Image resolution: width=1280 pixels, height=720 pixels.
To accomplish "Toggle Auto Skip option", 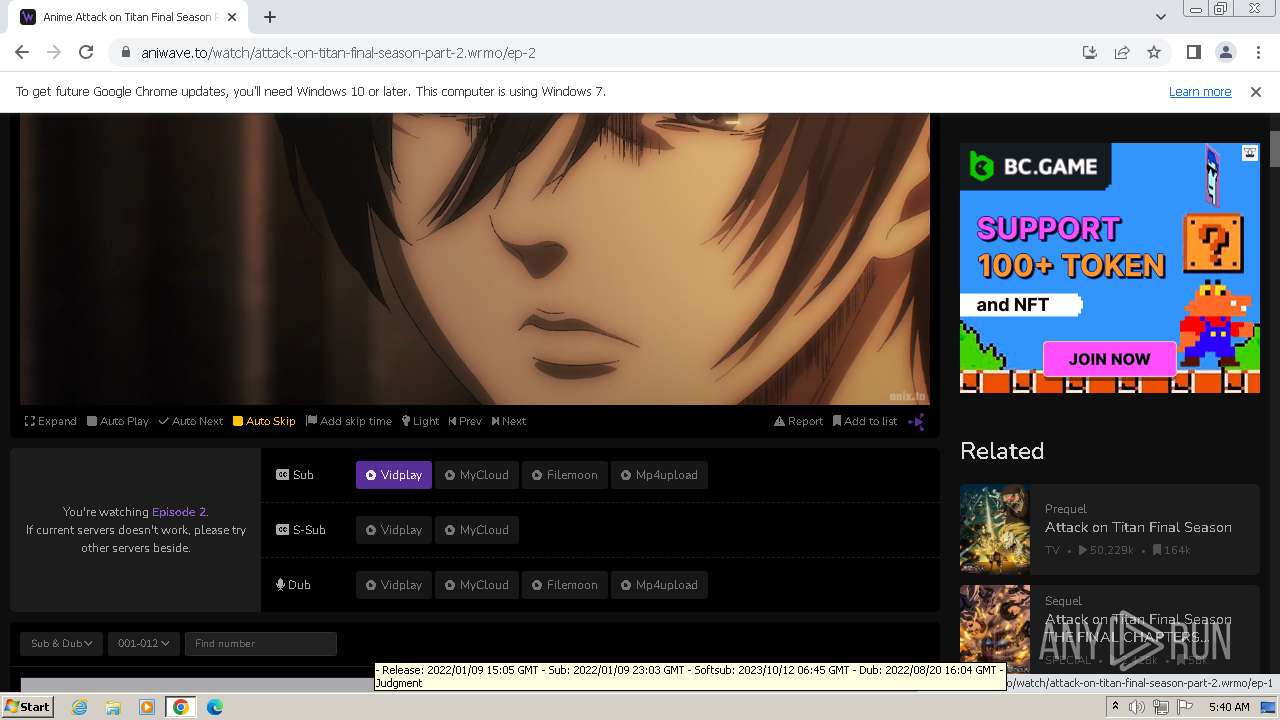I will point(264,421).
